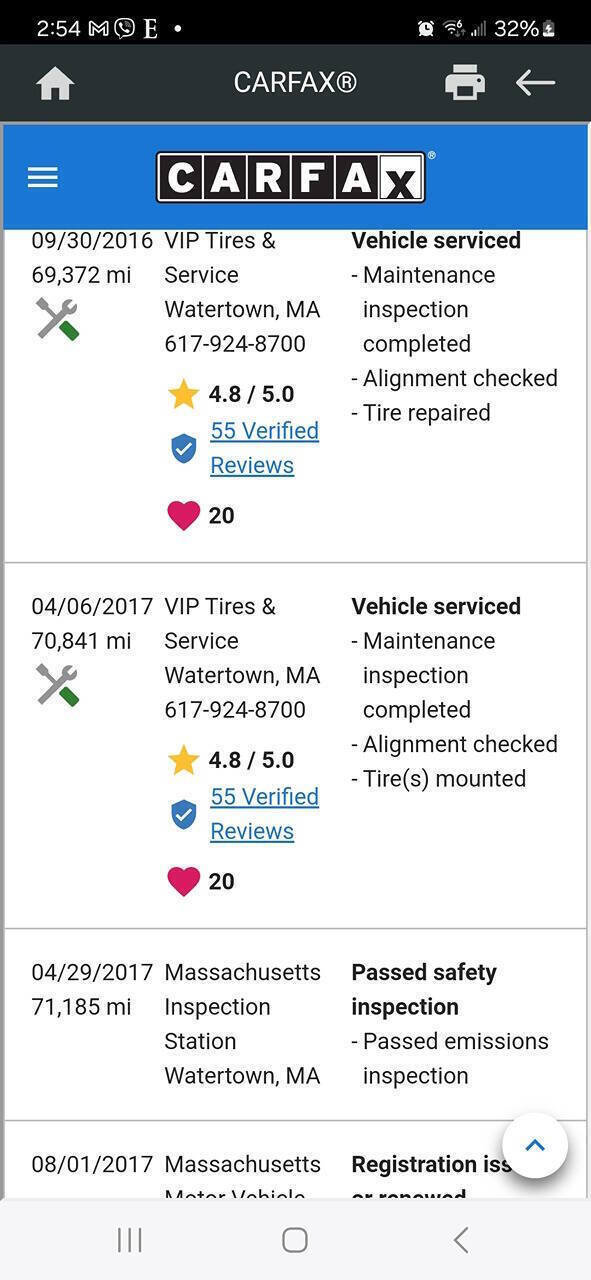Tap the heart icon in 09/30/2016 record
This screenshot has width=591, height=1280.
pyautogui.click(x=183, y=515)
